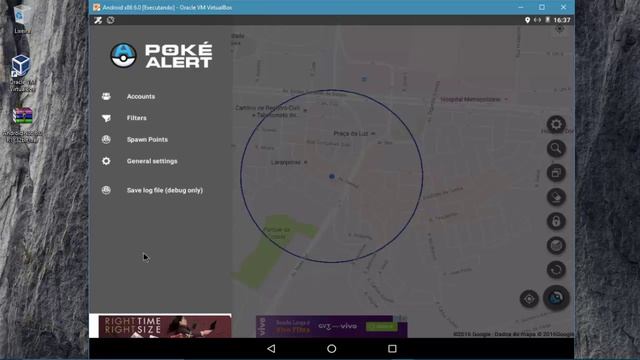The image size is (640, 360).
Task: Tap the Android recent apps square
Action: (392, 349)
